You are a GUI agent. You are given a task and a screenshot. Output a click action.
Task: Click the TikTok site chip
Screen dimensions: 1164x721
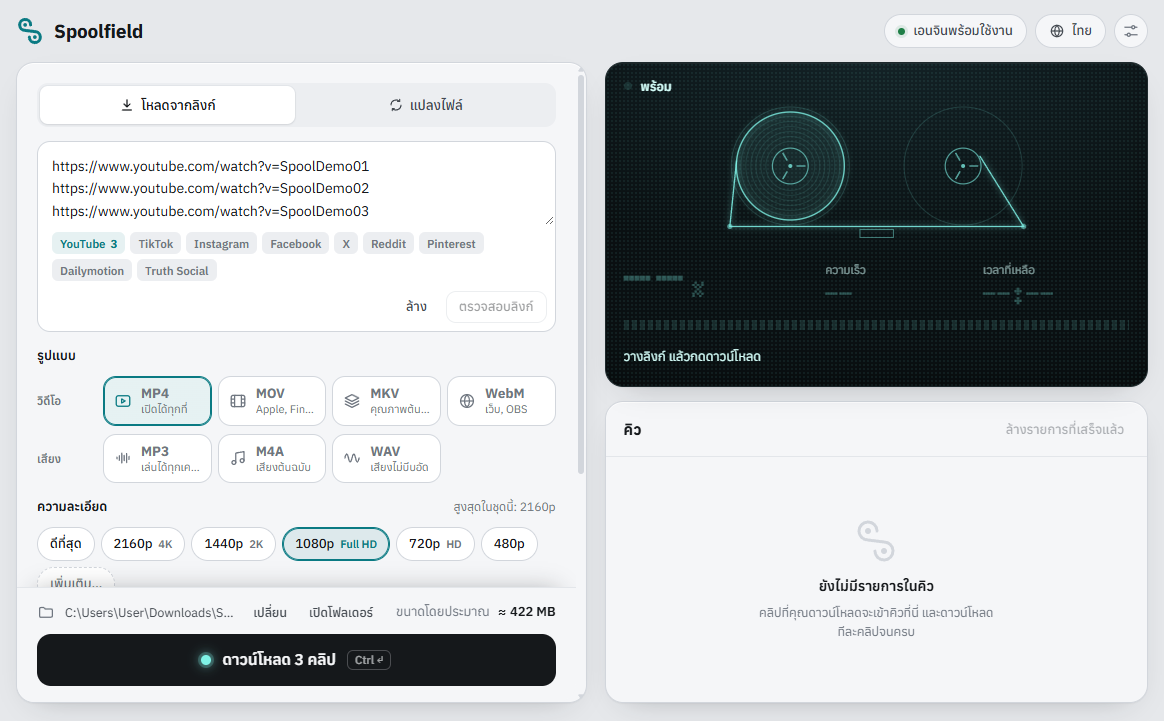tap(156, 244)
